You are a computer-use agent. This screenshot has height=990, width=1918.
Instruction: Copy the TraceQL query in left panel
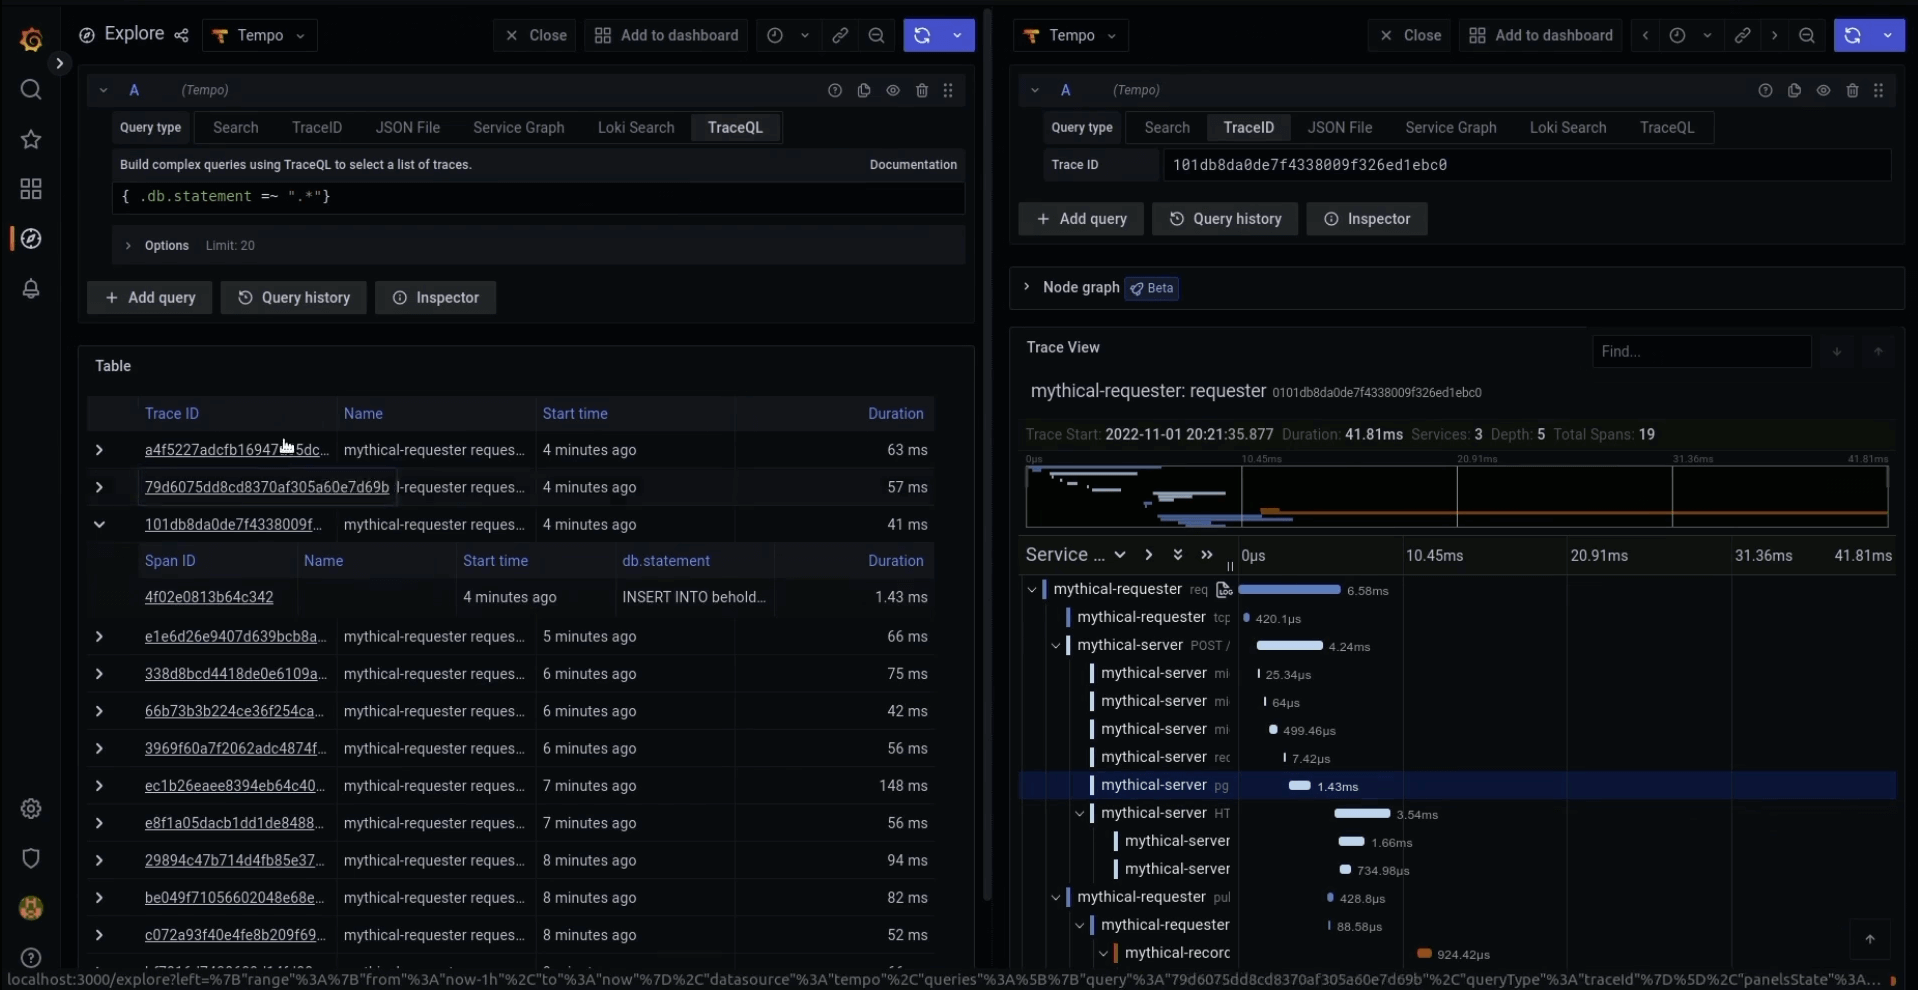(x=864, y=90)
